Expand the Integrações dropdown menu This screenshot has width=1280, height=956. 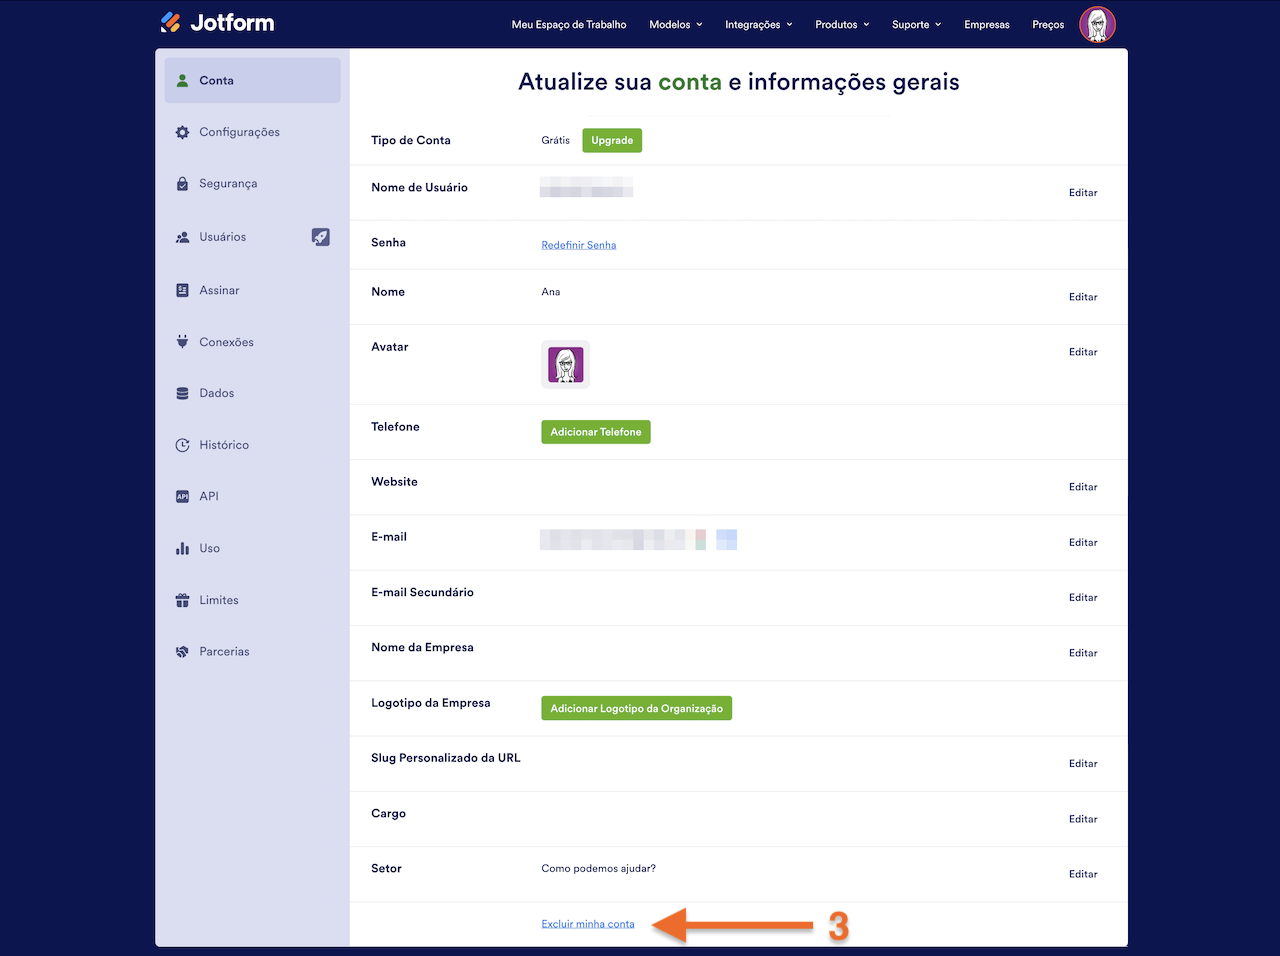point(758,25)
